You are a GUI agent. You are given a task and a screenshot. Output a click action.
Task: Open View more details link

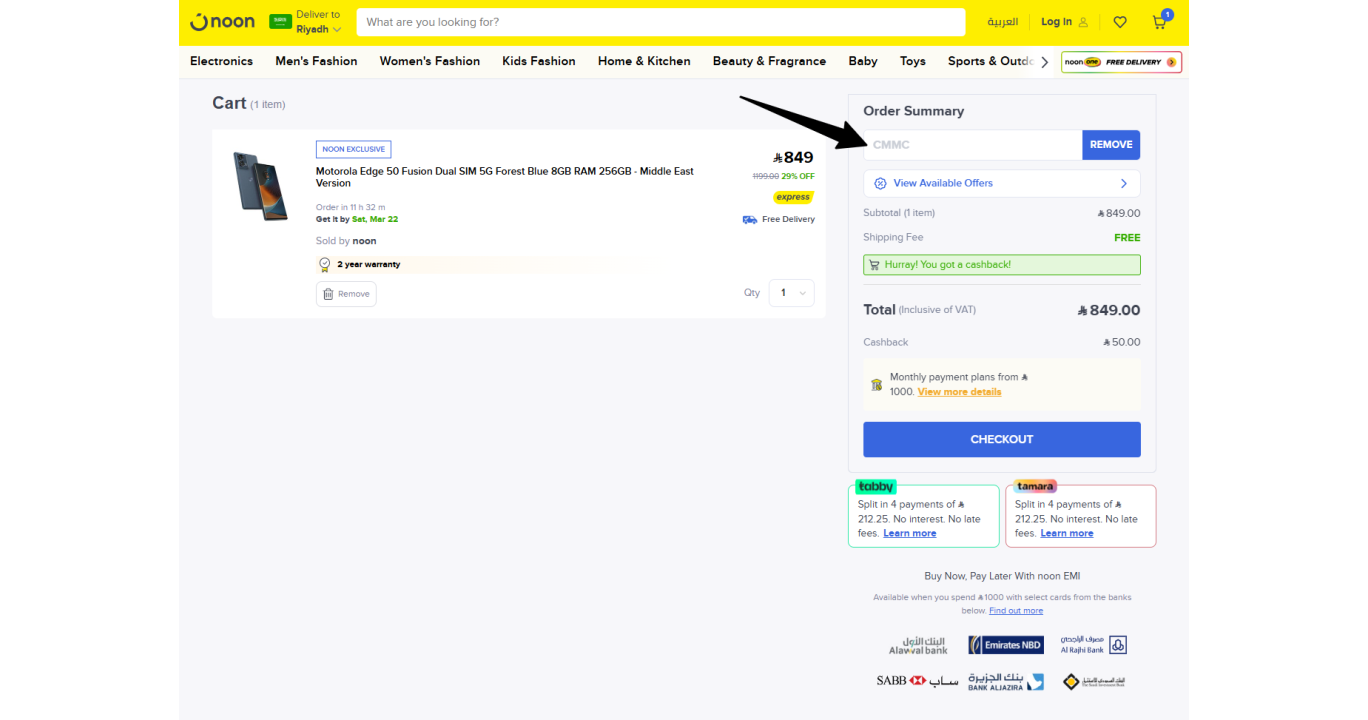coord(959,392)
